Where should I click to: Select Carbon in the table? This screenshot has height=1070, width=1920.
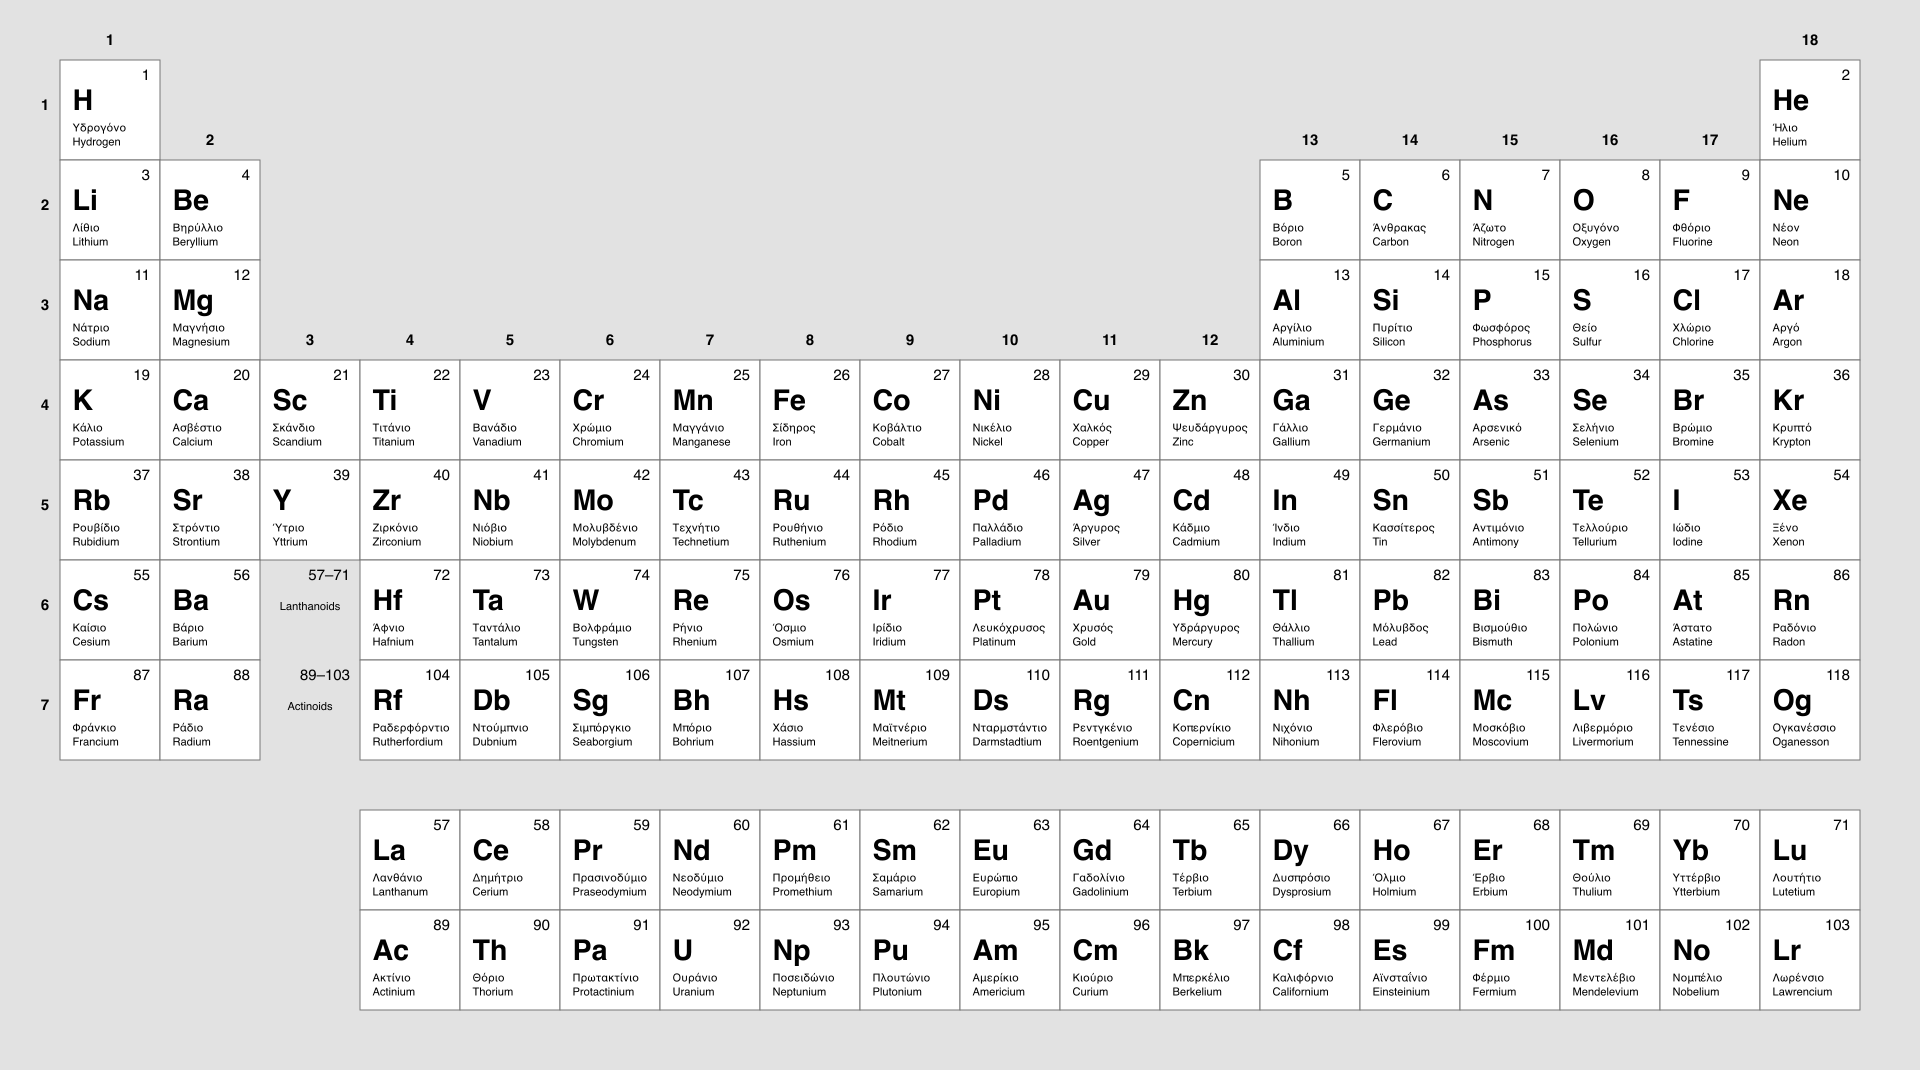pyautogui.click(x=1410, y=210)
